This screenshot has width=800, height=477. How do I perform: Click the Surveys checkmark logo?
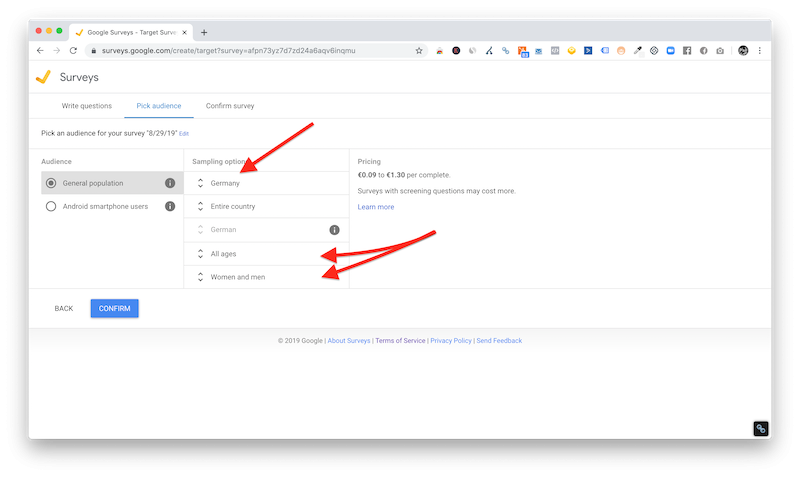[43, 77]
